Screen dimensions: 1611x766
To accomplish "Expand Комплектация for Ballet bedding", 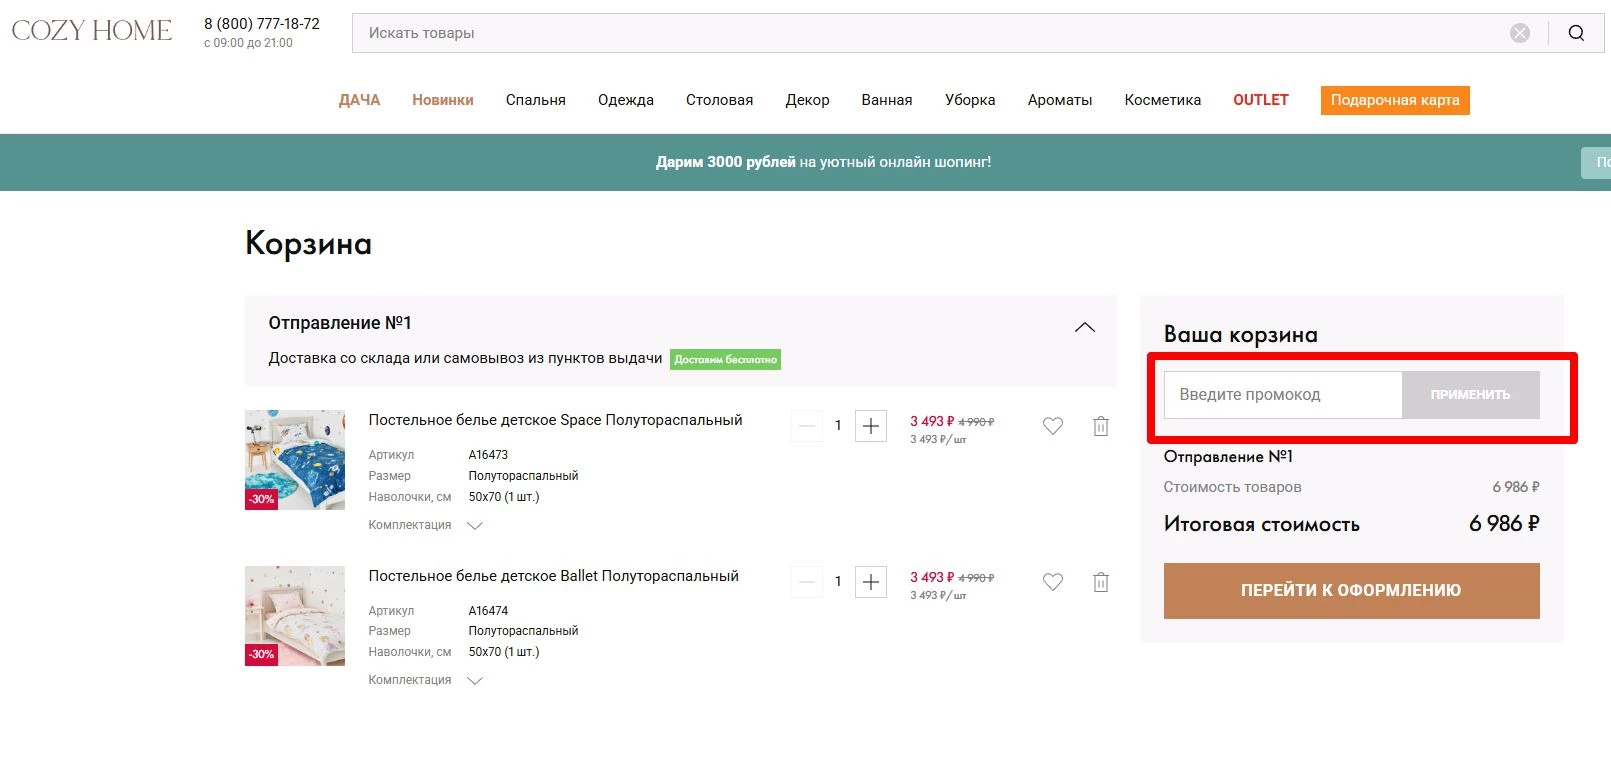I will pos(475,681).
